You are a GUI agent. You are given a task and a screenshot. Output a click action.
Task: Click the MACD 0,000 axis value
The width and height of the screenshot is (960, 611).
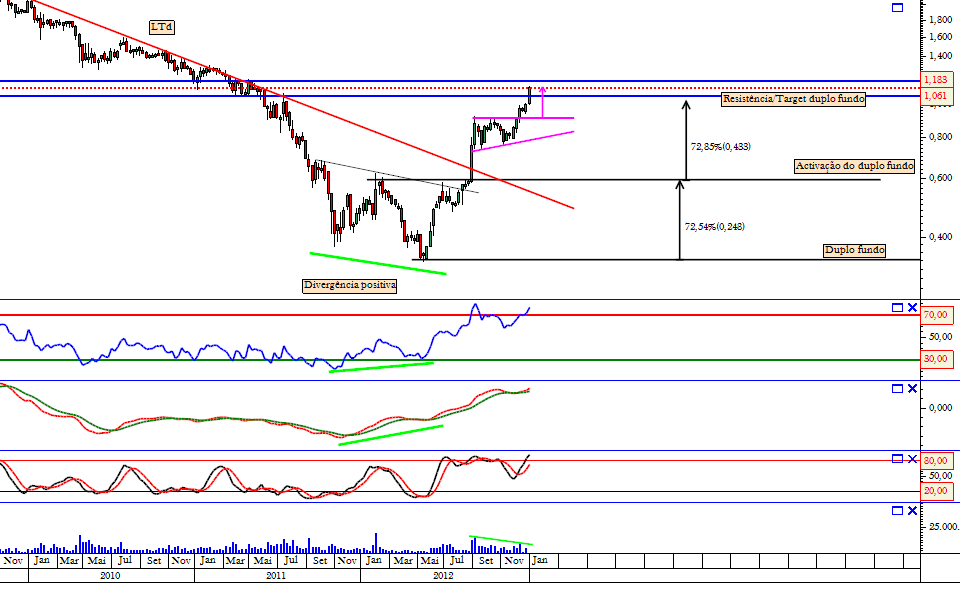[940, 408]
